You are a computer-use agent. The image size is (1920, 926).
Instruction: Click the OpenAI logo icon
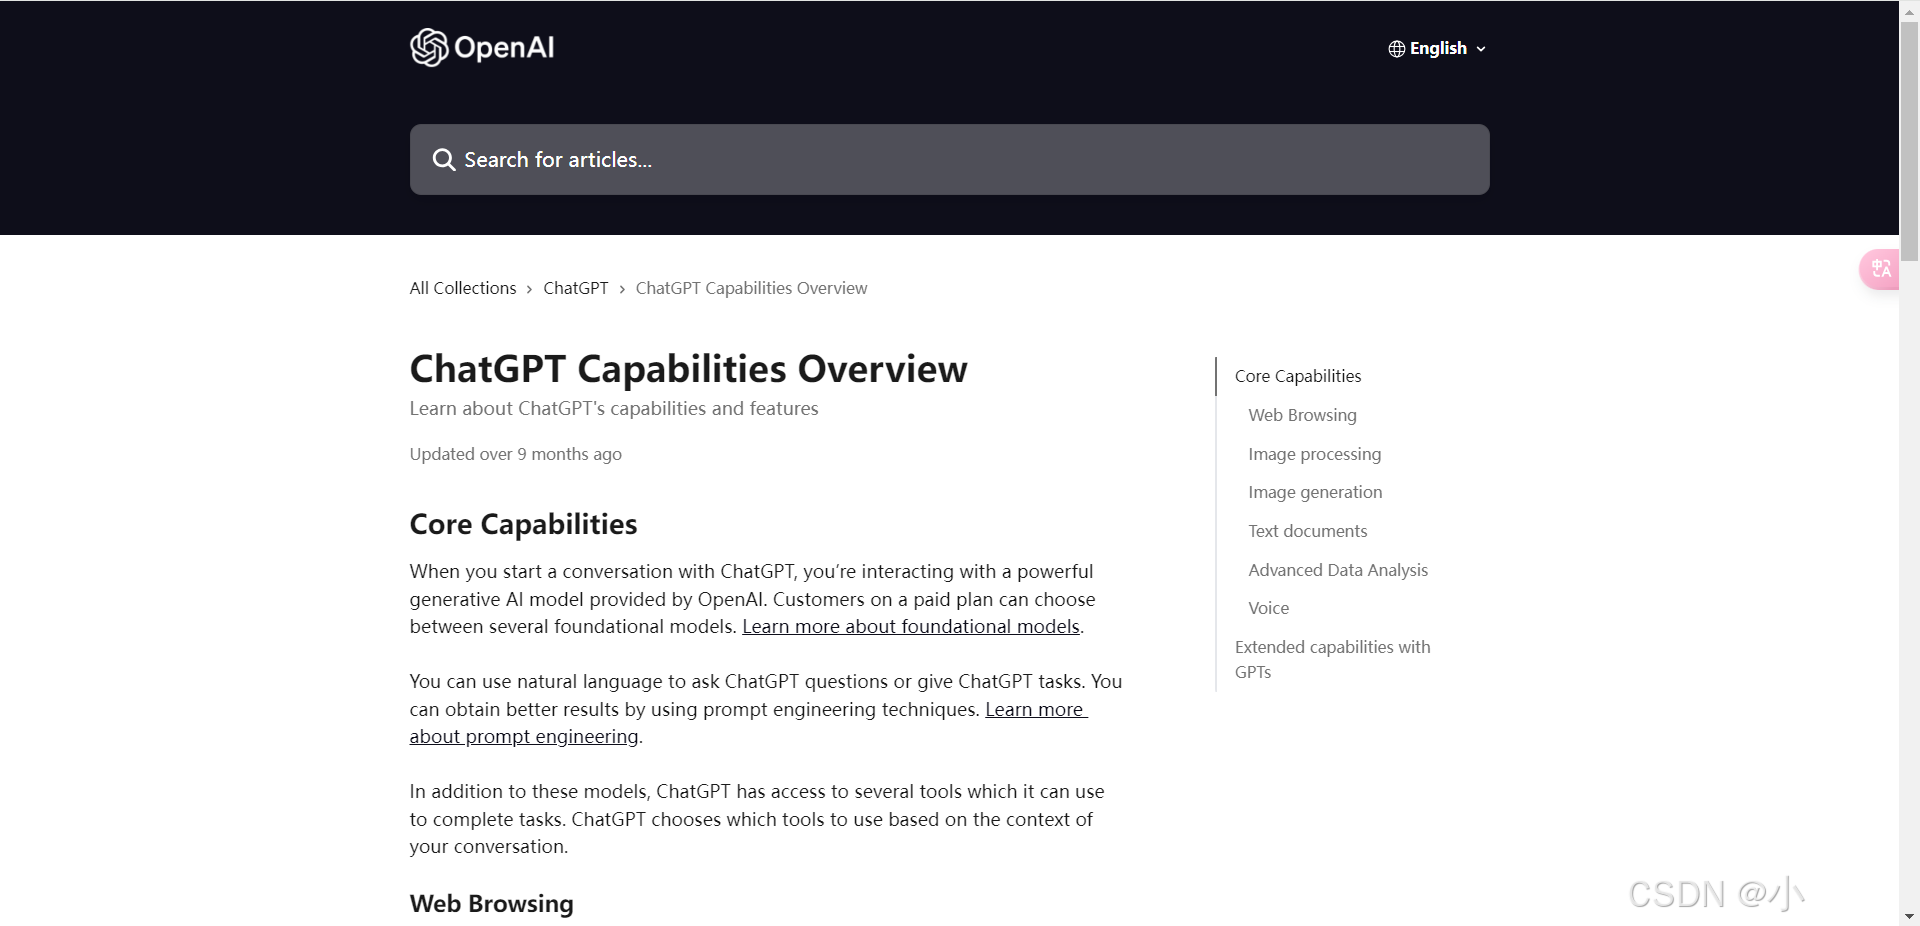[429, 47]
